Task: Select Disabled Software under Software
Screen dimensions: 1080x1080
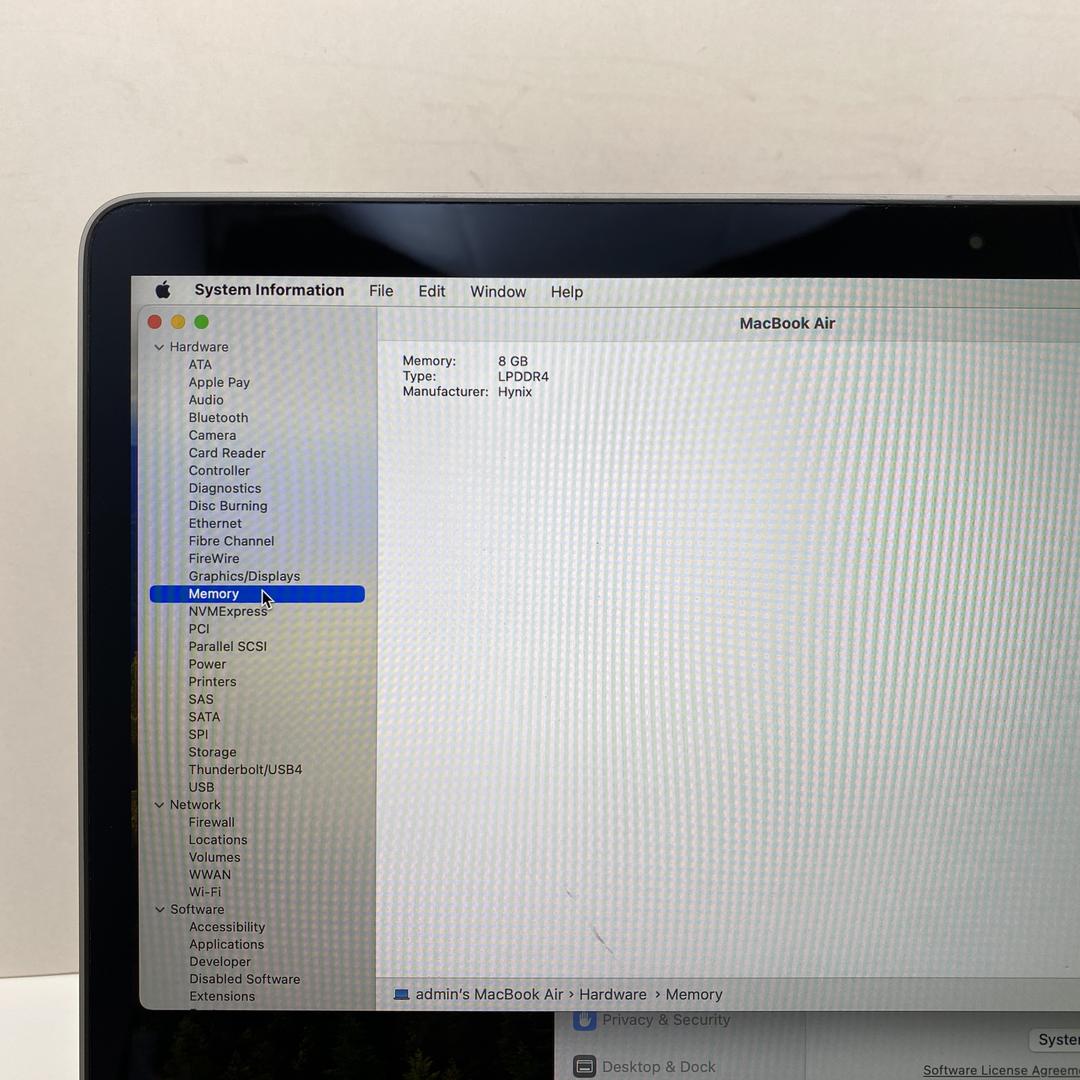Action: (x=245, y=979)
